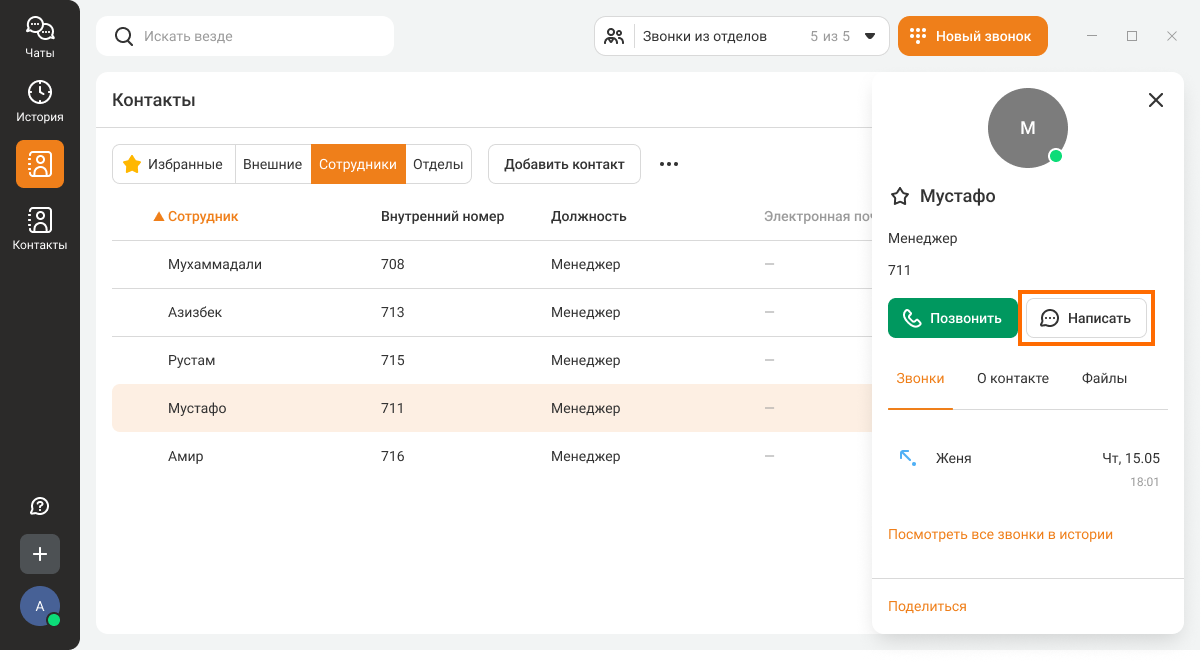
Task: Open История clock icon
Action: [x=40, y=101]
